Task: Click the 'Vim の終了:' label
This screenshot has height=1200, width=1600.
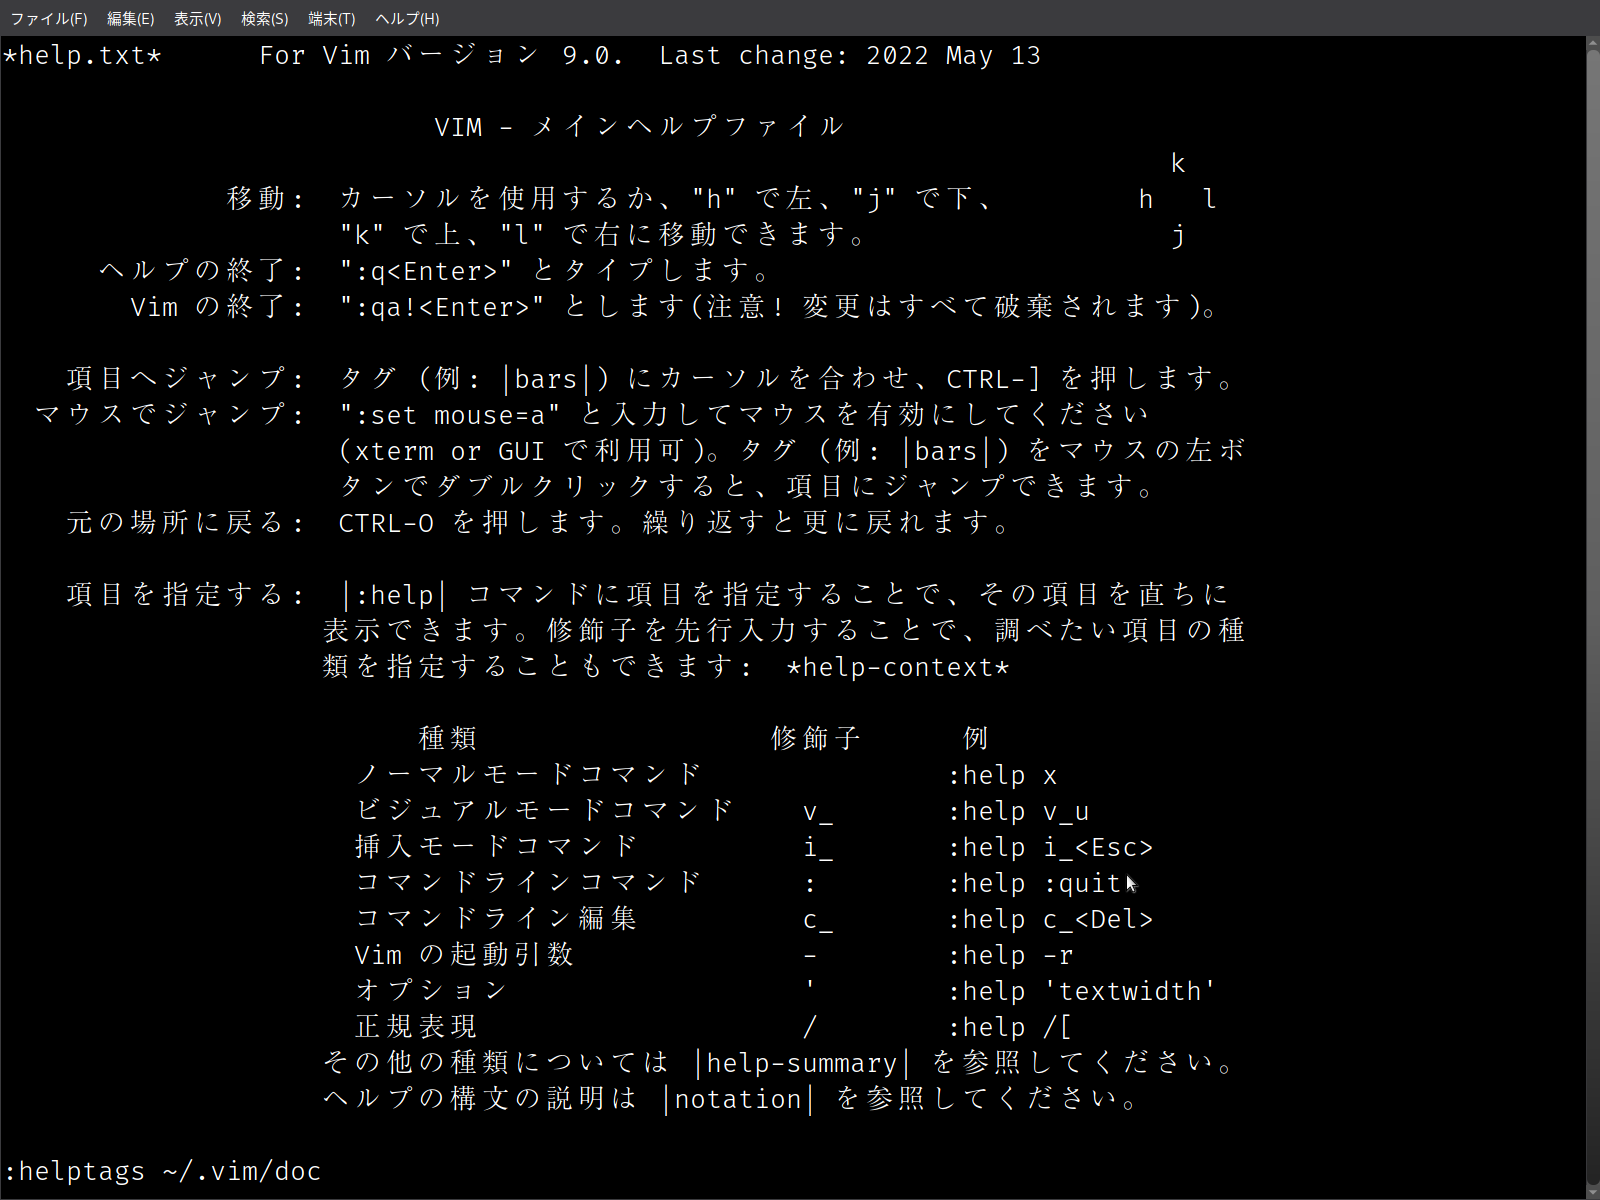Action: pyautogui.click(x=218, y=307)
